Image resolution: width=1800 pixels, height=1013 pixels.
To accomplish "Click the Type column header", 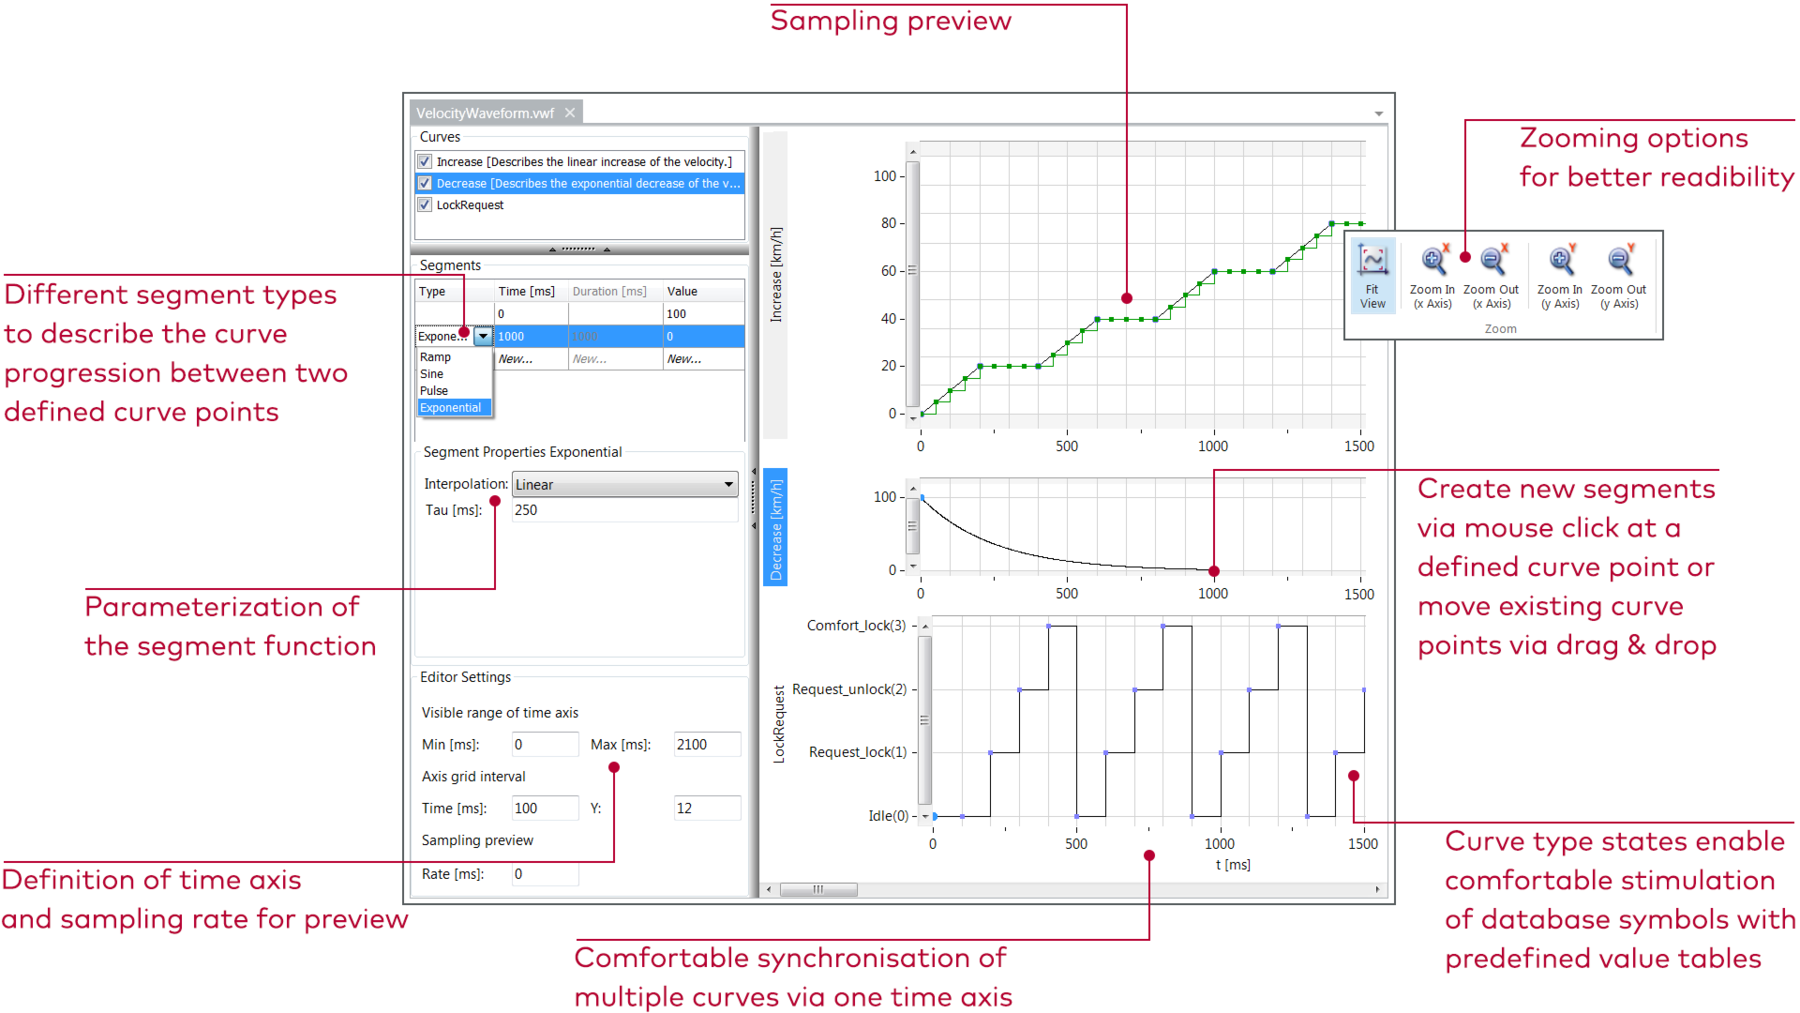I will [x=455, y=291].
